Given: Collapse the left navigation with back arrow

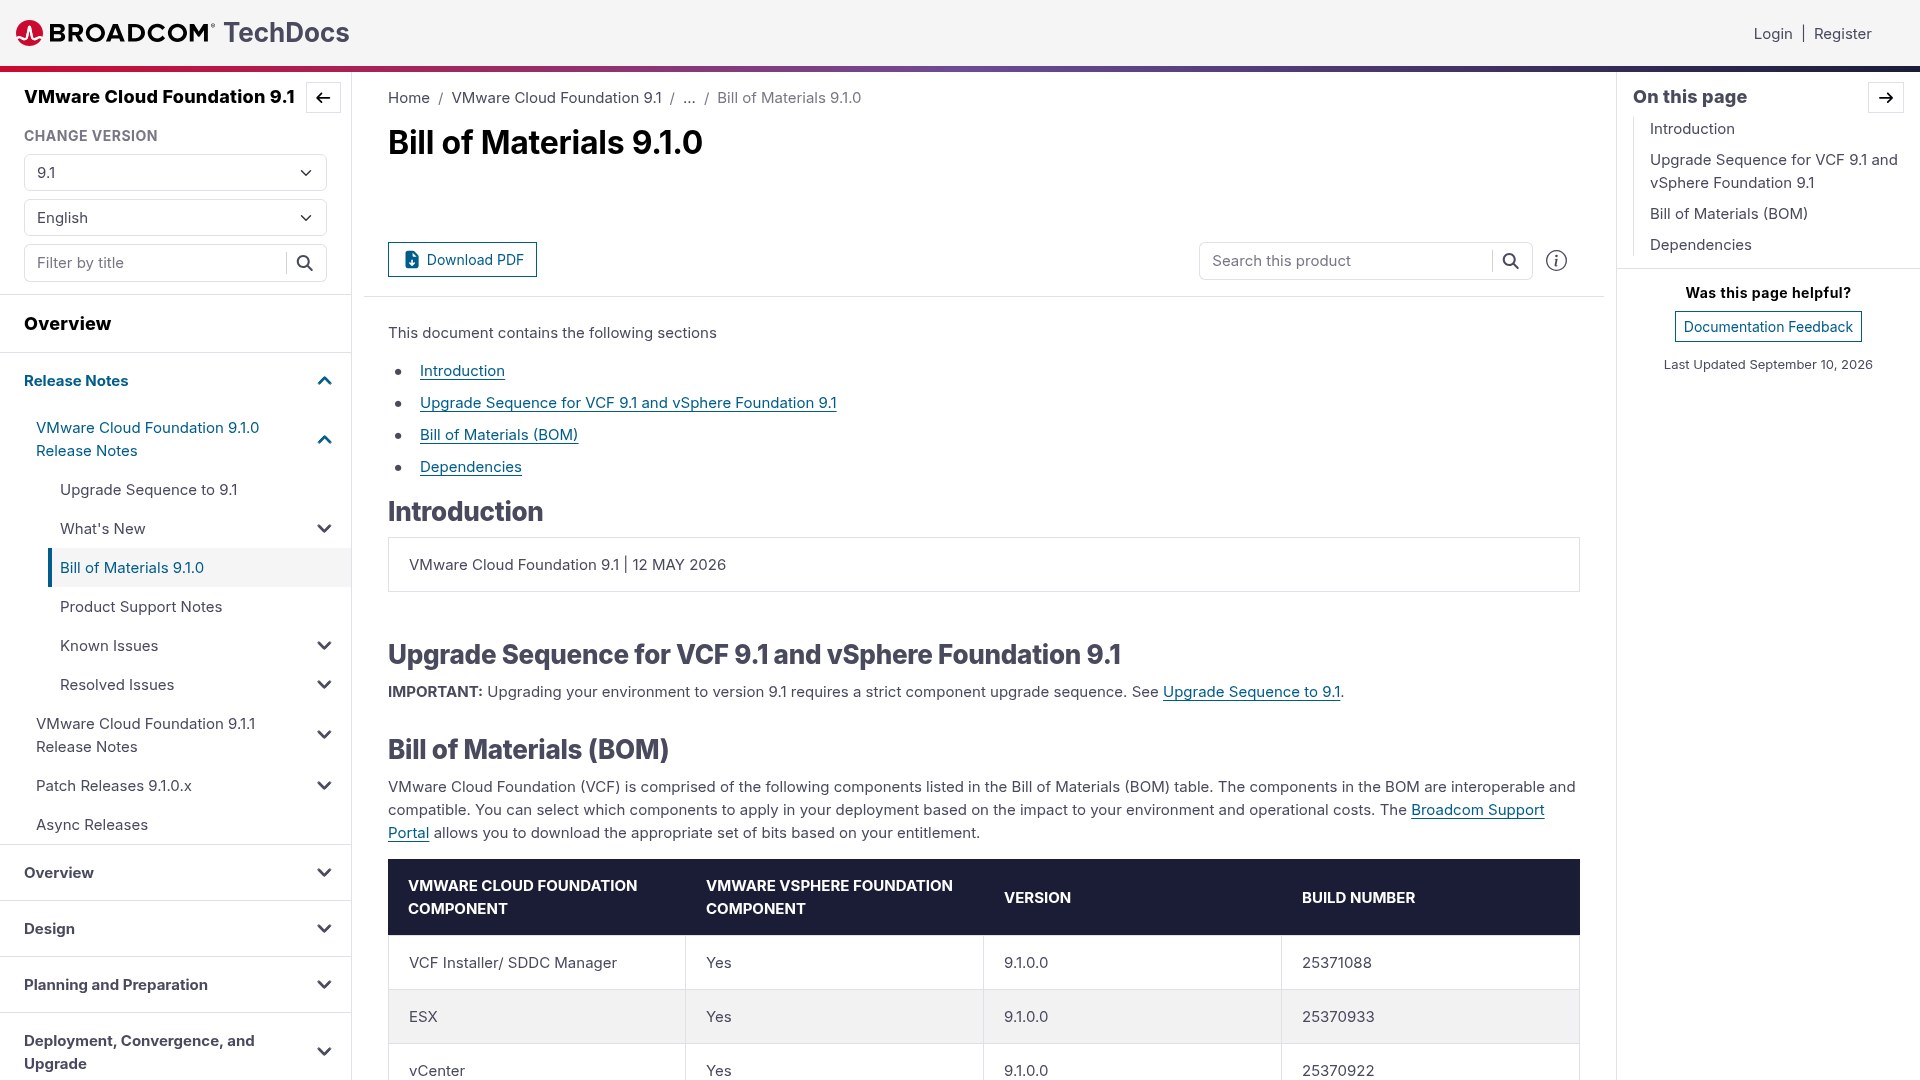Looking at the screenshot, I should pyautogui.click(x=323, y=98).
